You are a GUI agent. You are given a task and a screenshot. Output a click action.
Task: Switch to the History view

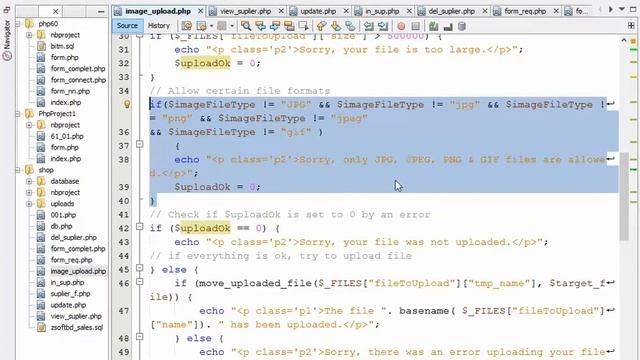click(x=159, y=25)
